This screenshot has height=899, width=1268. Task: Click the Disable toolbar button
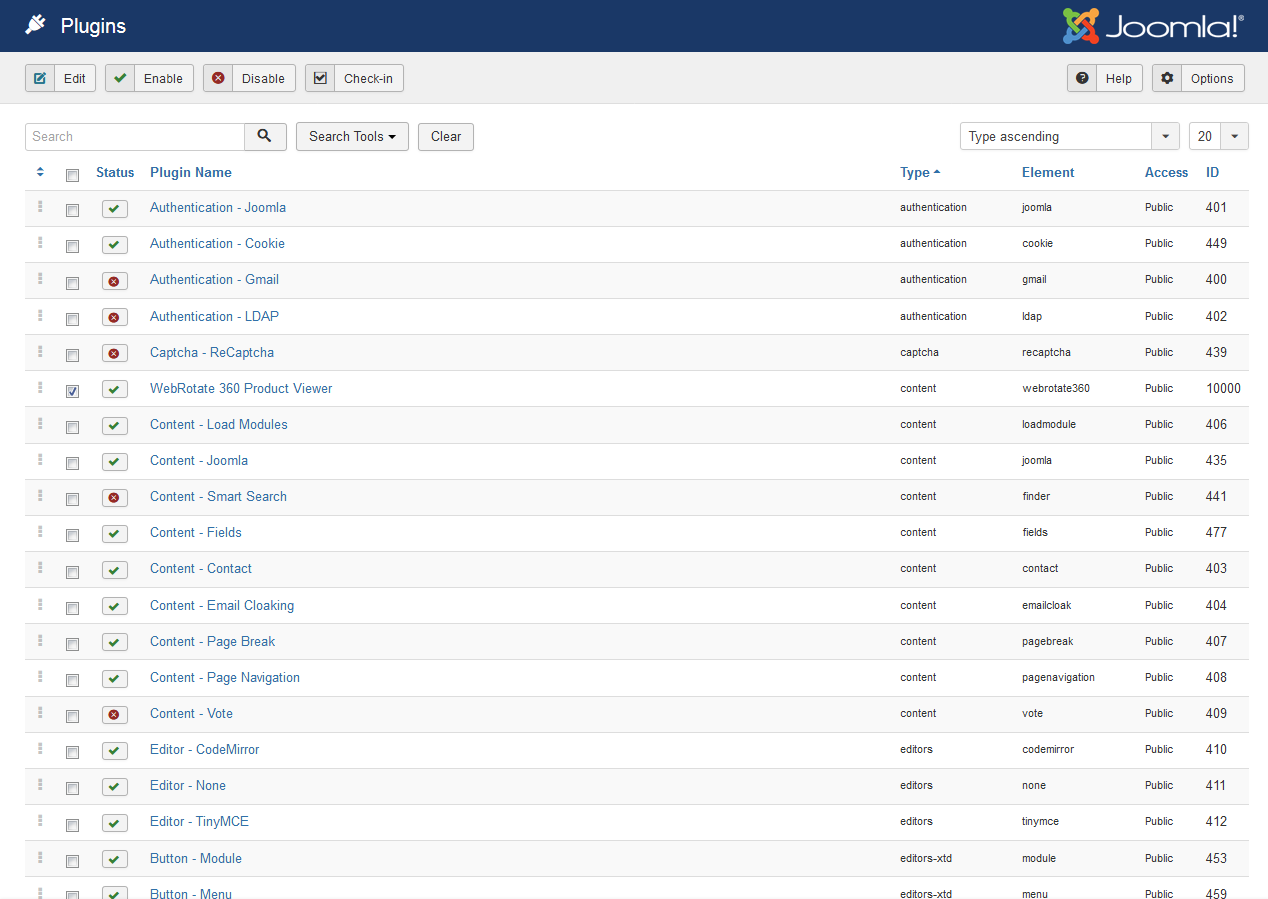[x=249, y=78]
